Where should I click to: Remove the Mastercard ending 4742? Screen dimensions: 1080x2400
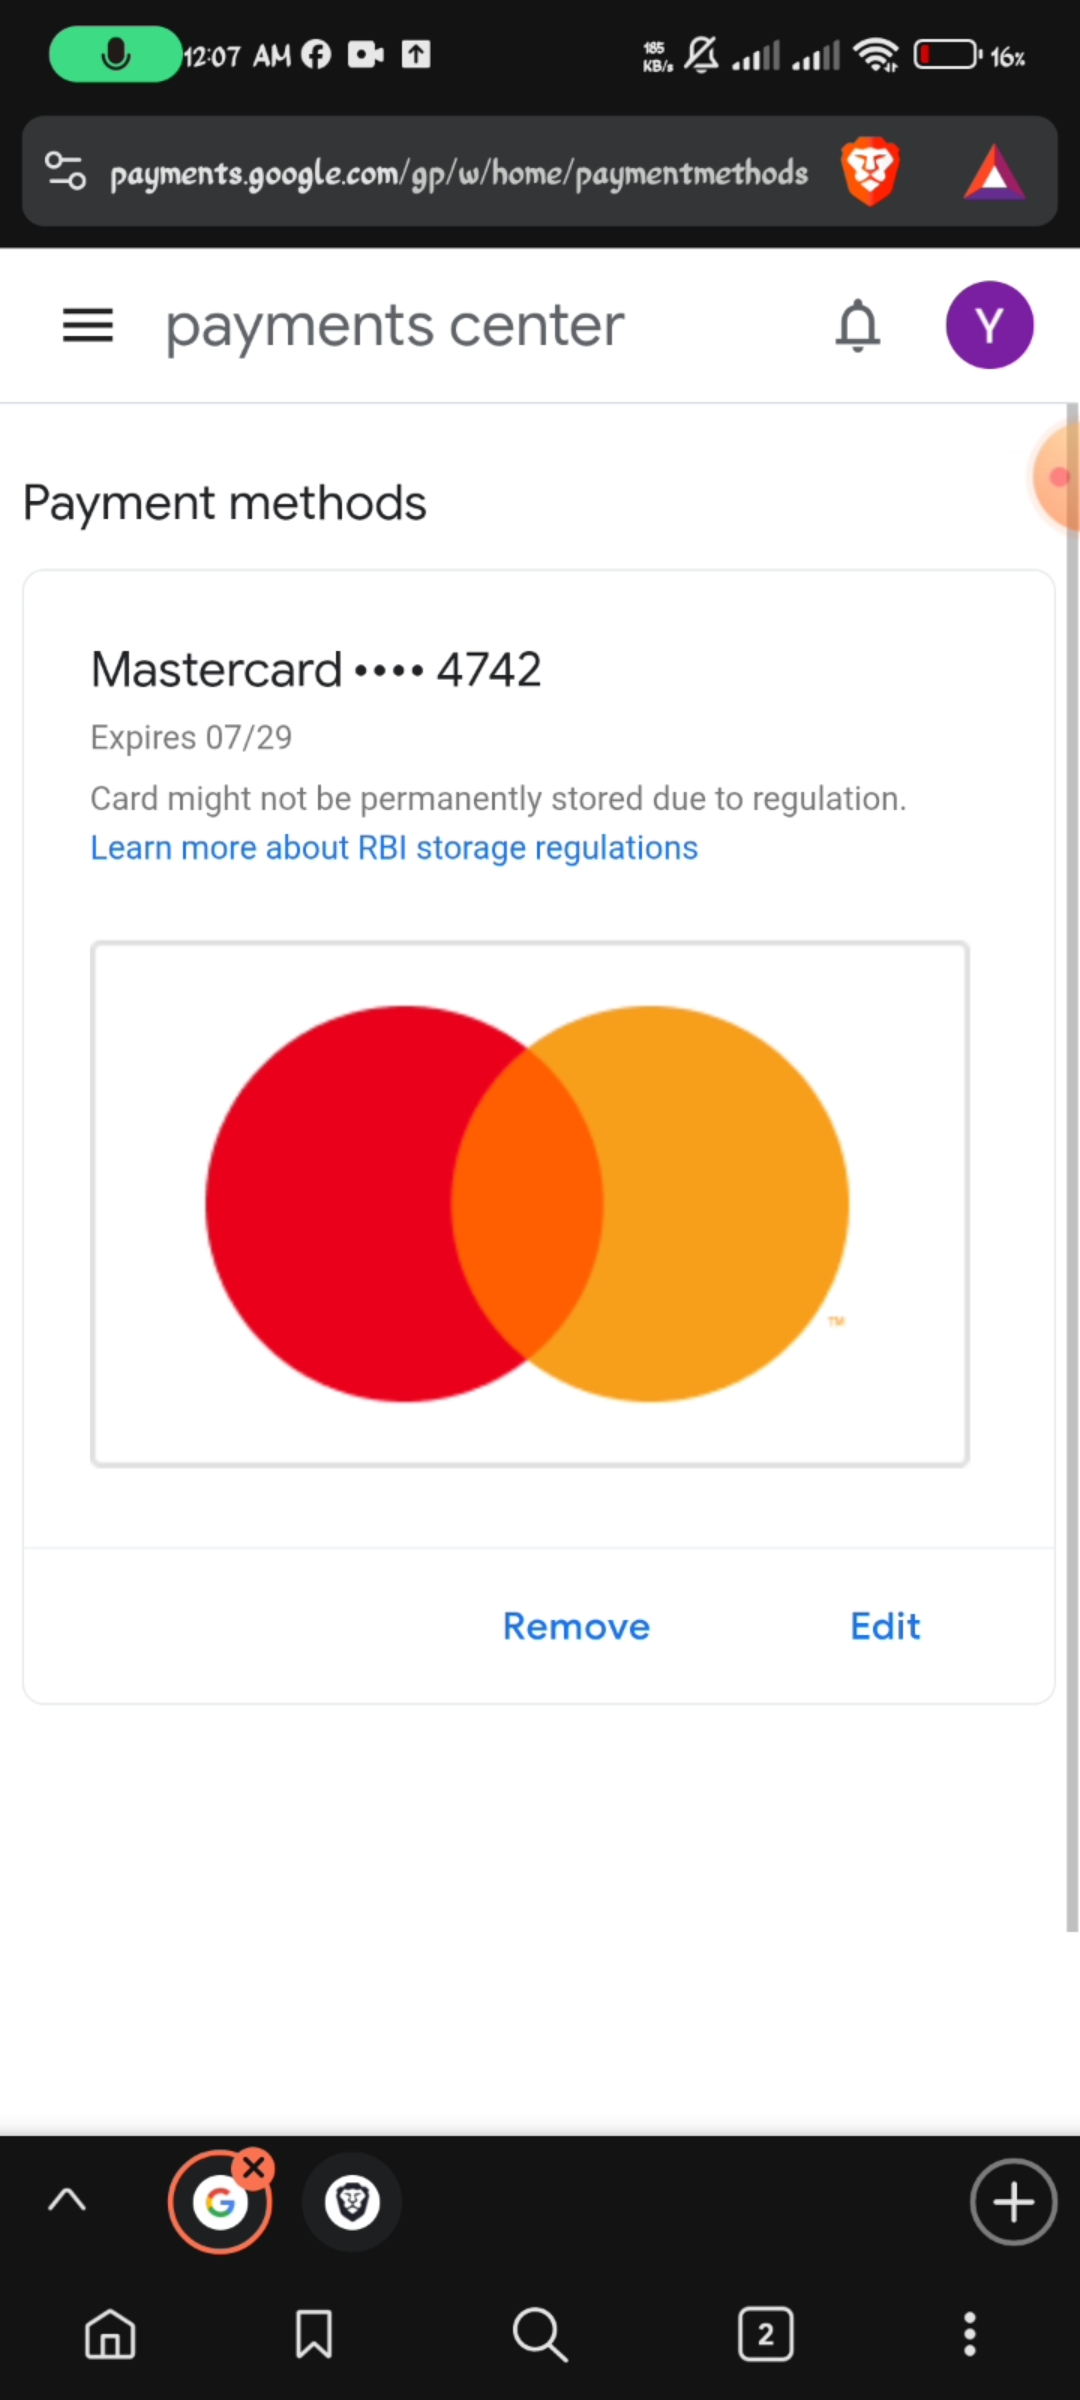(x=576, y=1627)
